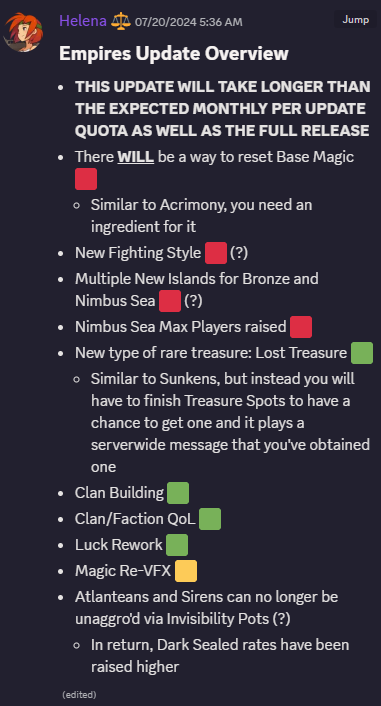Viewport: 381px width, 706px height.
Task: Click the message timestamp 07/20/2024 5:36 AM
Action: [x=189, y=22]
